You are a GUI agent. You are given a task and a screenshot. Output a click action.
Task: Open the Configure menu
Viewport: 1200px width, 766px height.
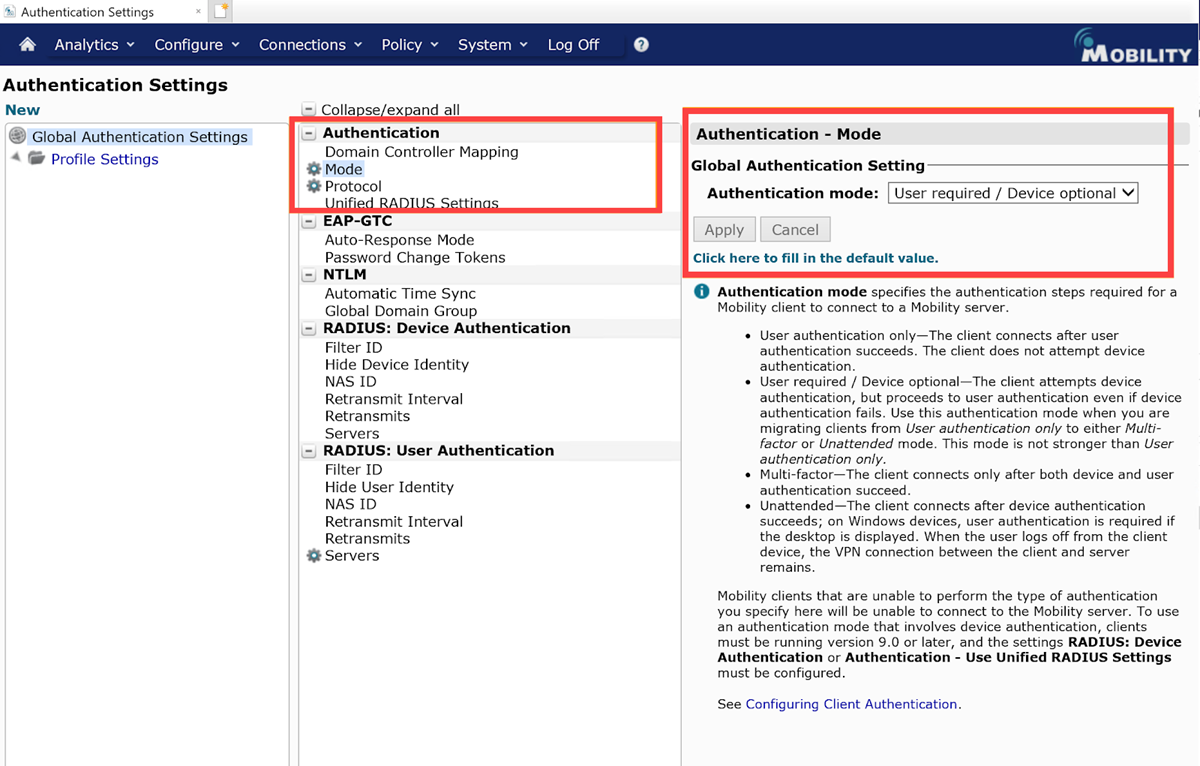(197, 45)
